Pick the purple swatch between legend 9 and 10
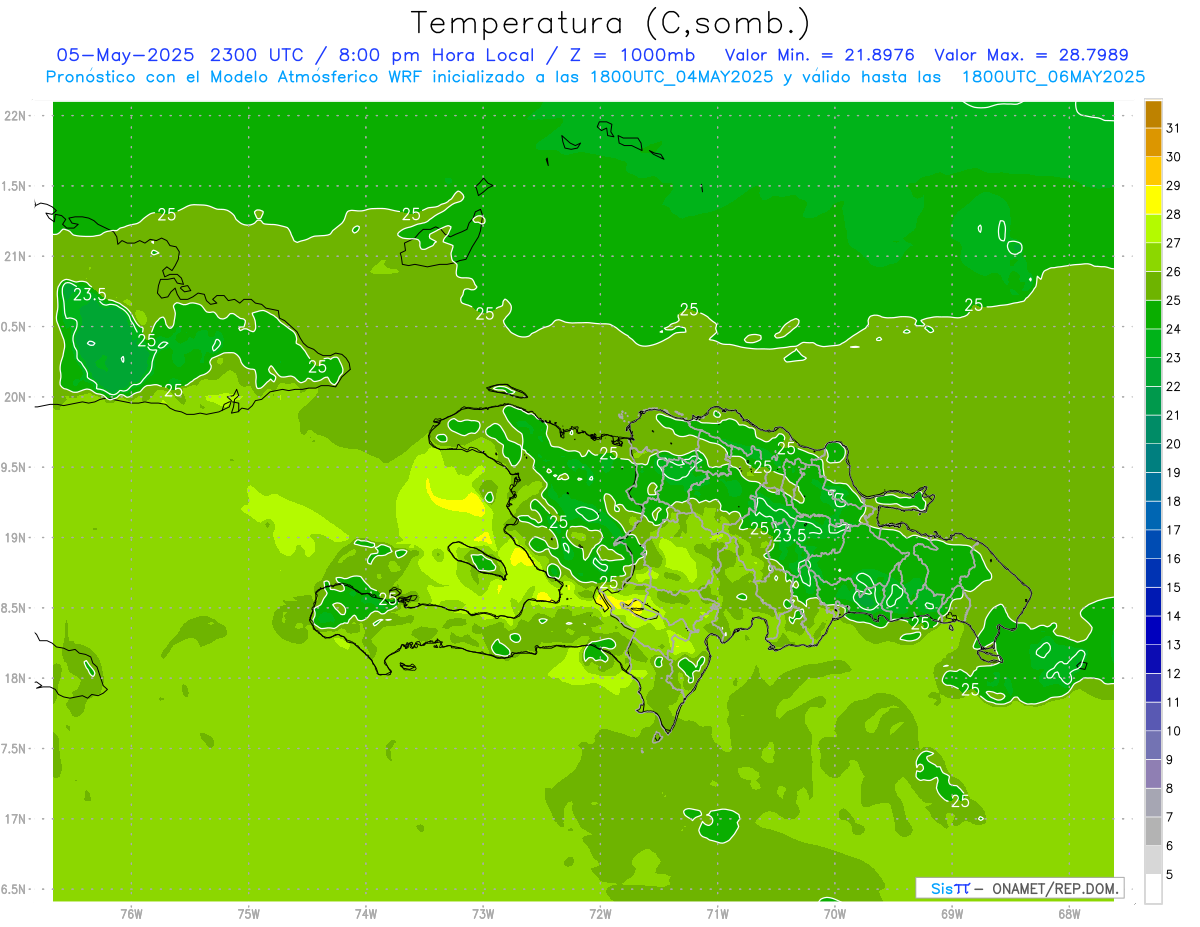This screenshot has width=1200, height=927. tap(1153, 745)
